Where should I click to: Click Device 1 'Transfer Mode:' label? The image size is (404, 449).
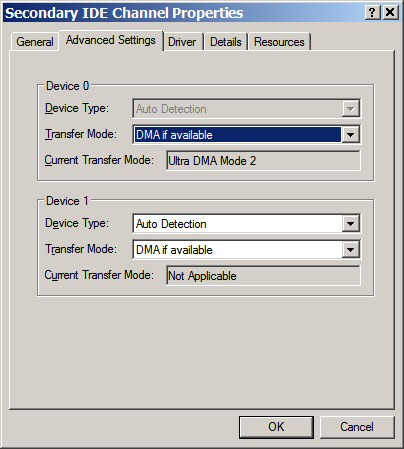point(81,249)
